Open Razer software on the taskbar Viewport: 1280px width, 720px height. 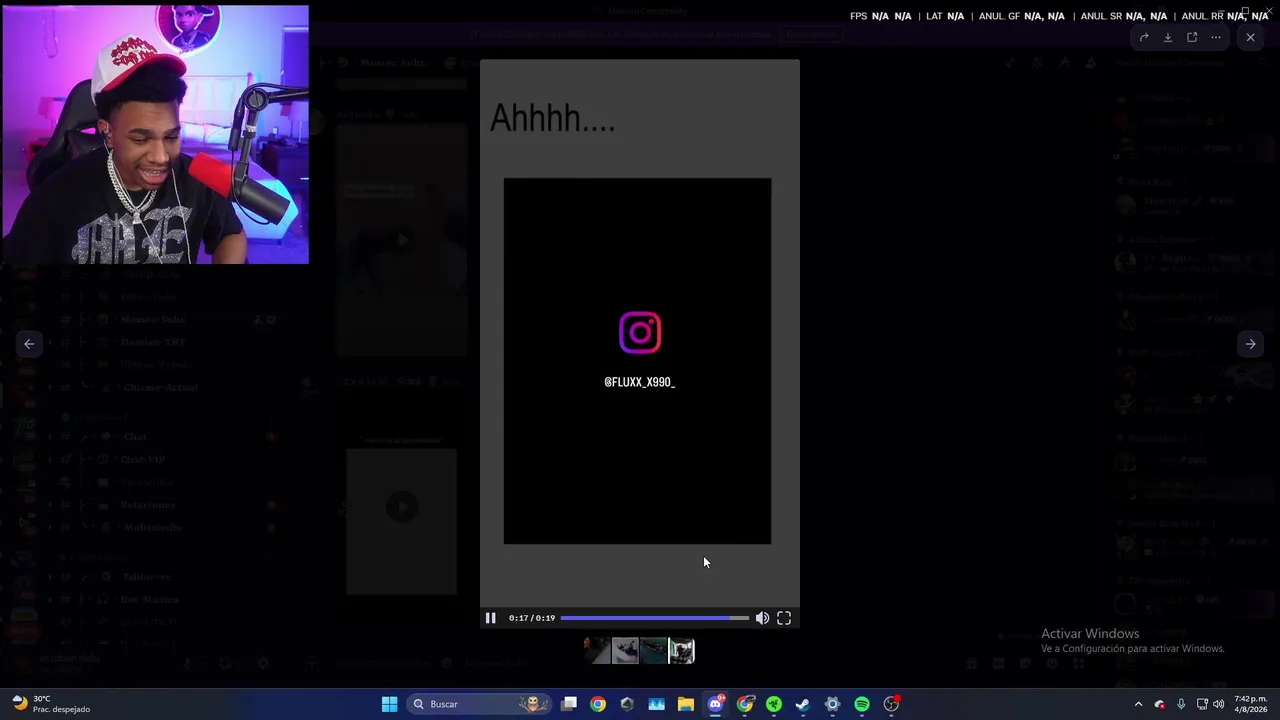point(774,704)
